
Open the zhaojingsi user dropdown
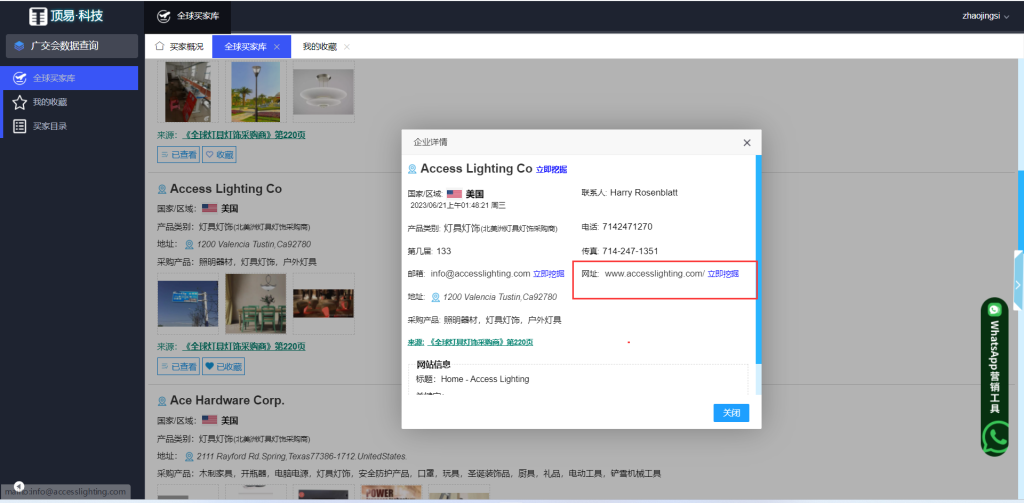tap(985, 16)
